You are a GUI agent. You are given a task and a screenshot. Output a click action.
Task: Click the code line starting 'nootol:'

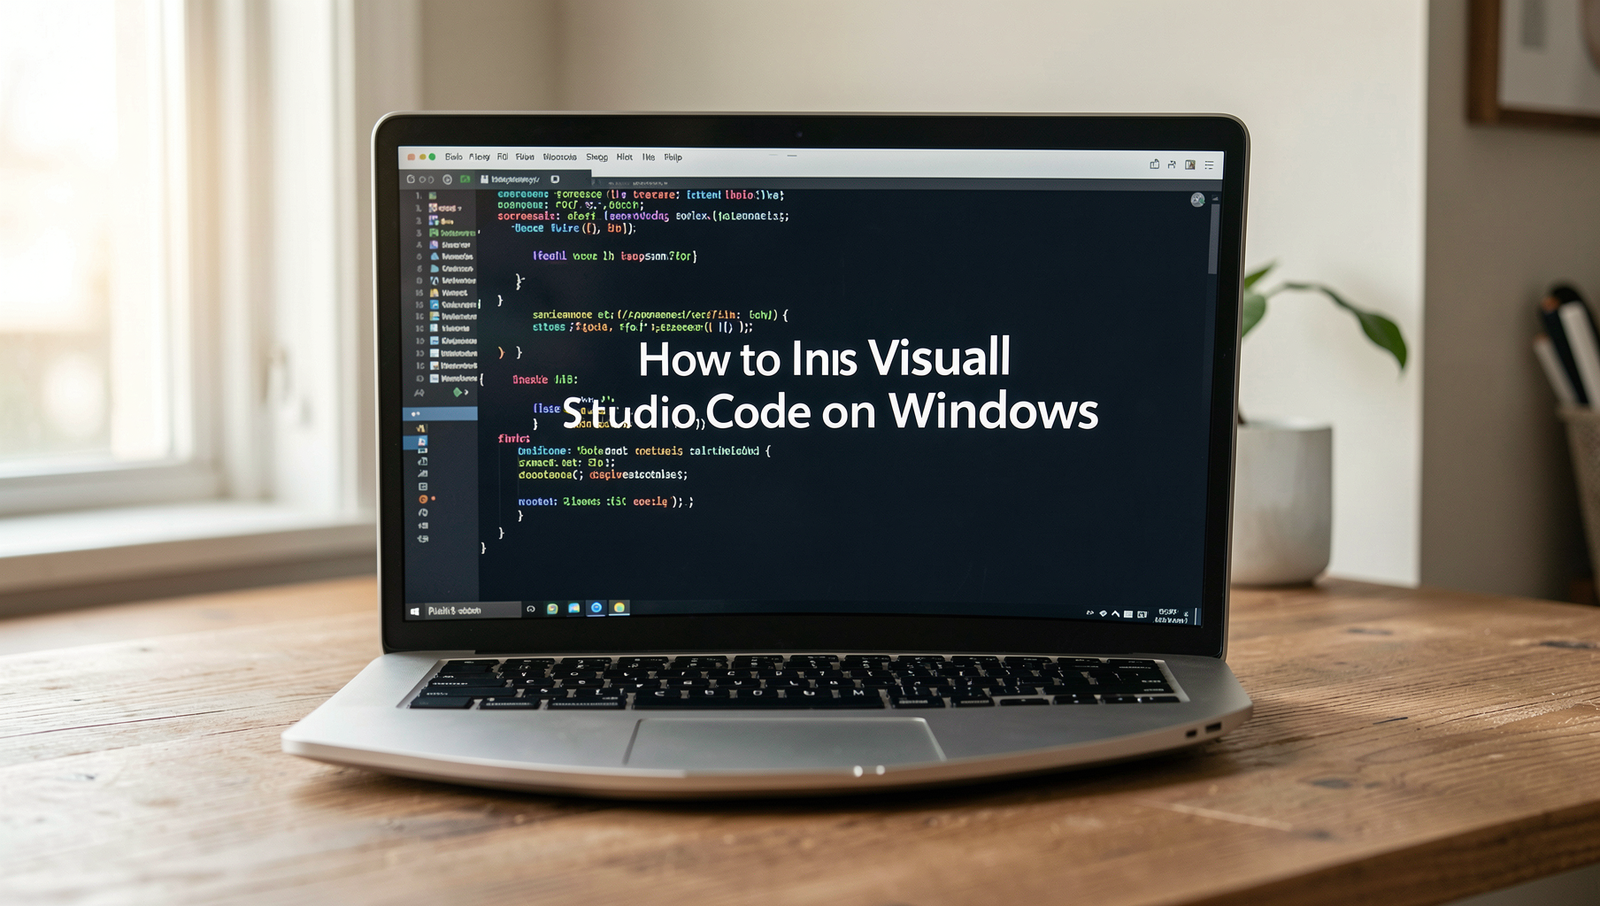[606, 502]
